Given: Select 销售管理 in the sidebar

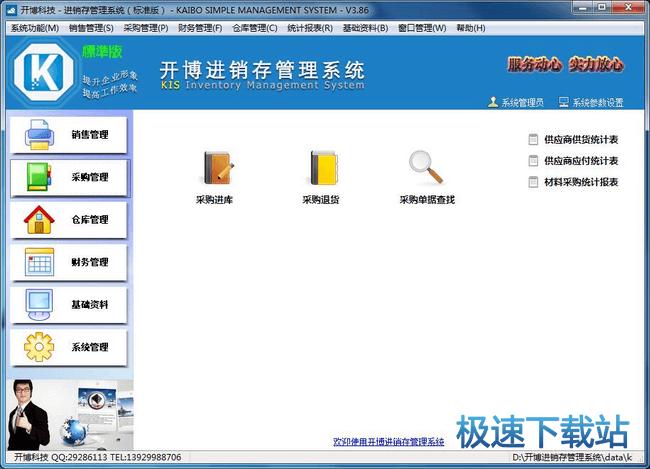Looking at the screenshot, I should coord(69,135).
